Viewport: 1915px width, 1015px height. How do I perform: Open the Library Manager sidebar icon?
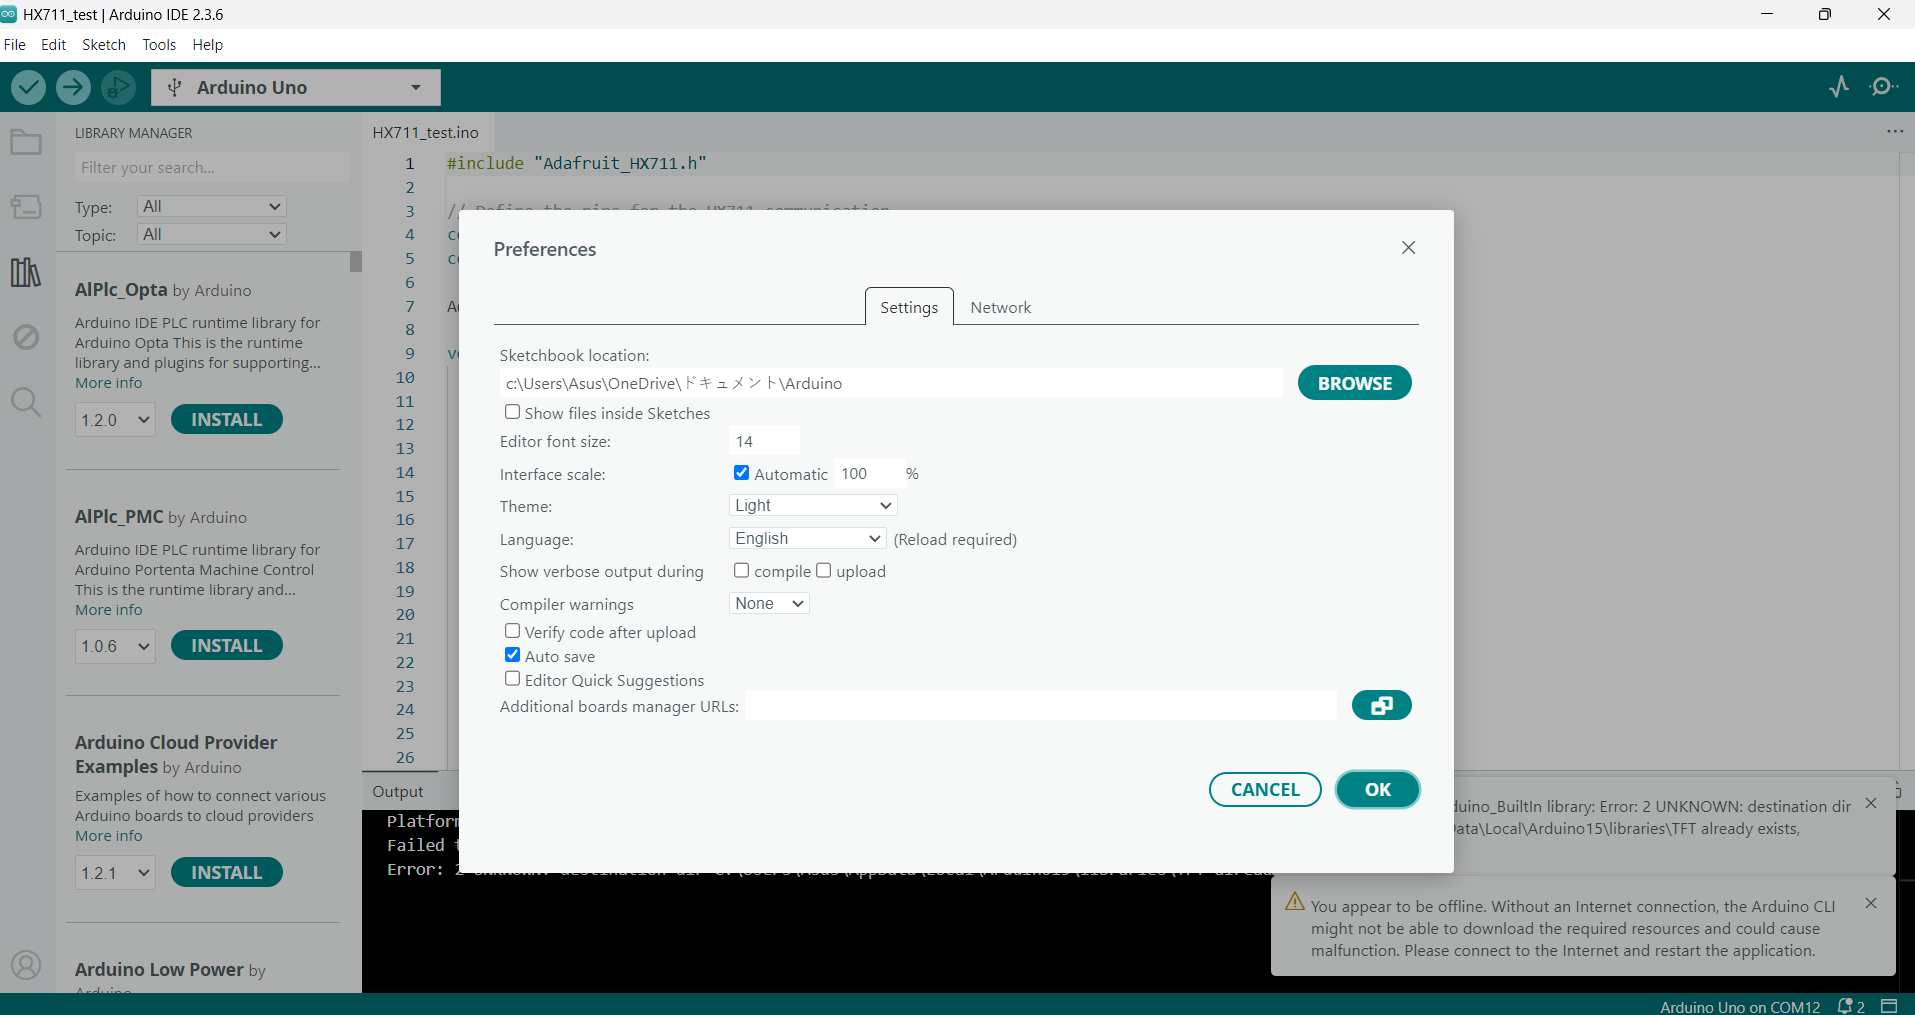(x=26, y=272)
